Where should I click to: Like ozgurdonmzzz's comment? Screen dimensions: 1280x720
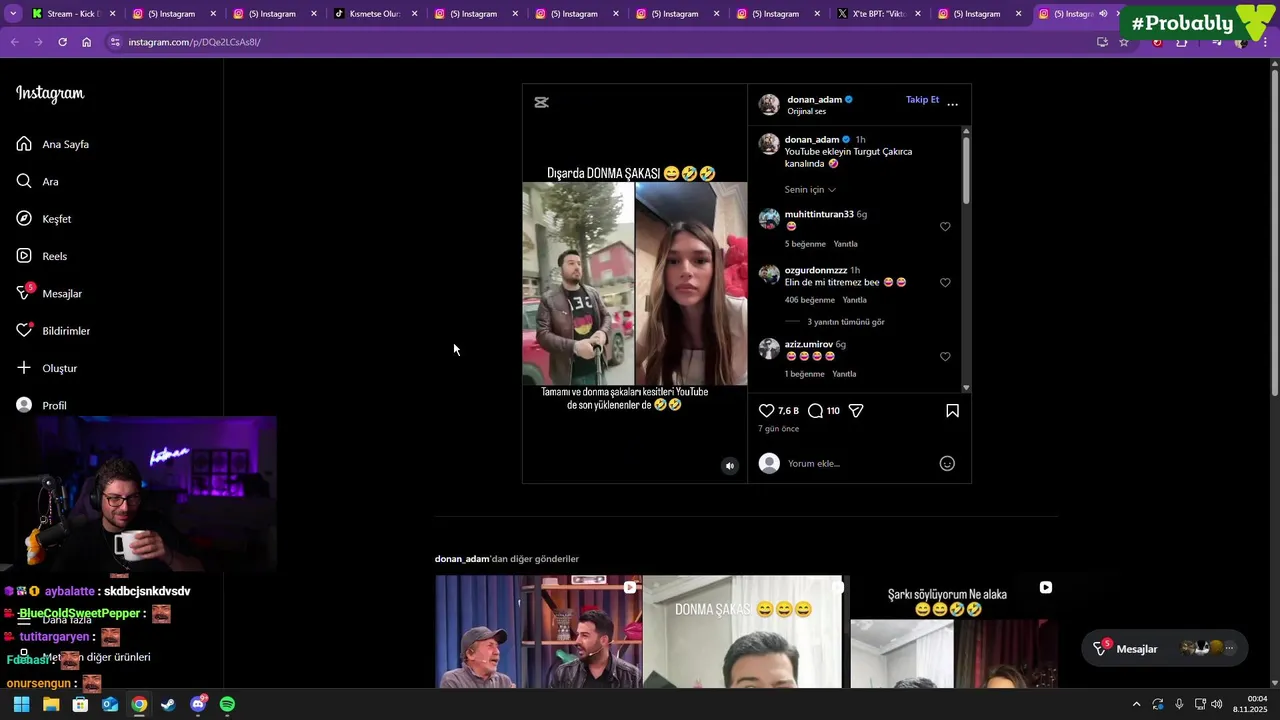[945, 283]
